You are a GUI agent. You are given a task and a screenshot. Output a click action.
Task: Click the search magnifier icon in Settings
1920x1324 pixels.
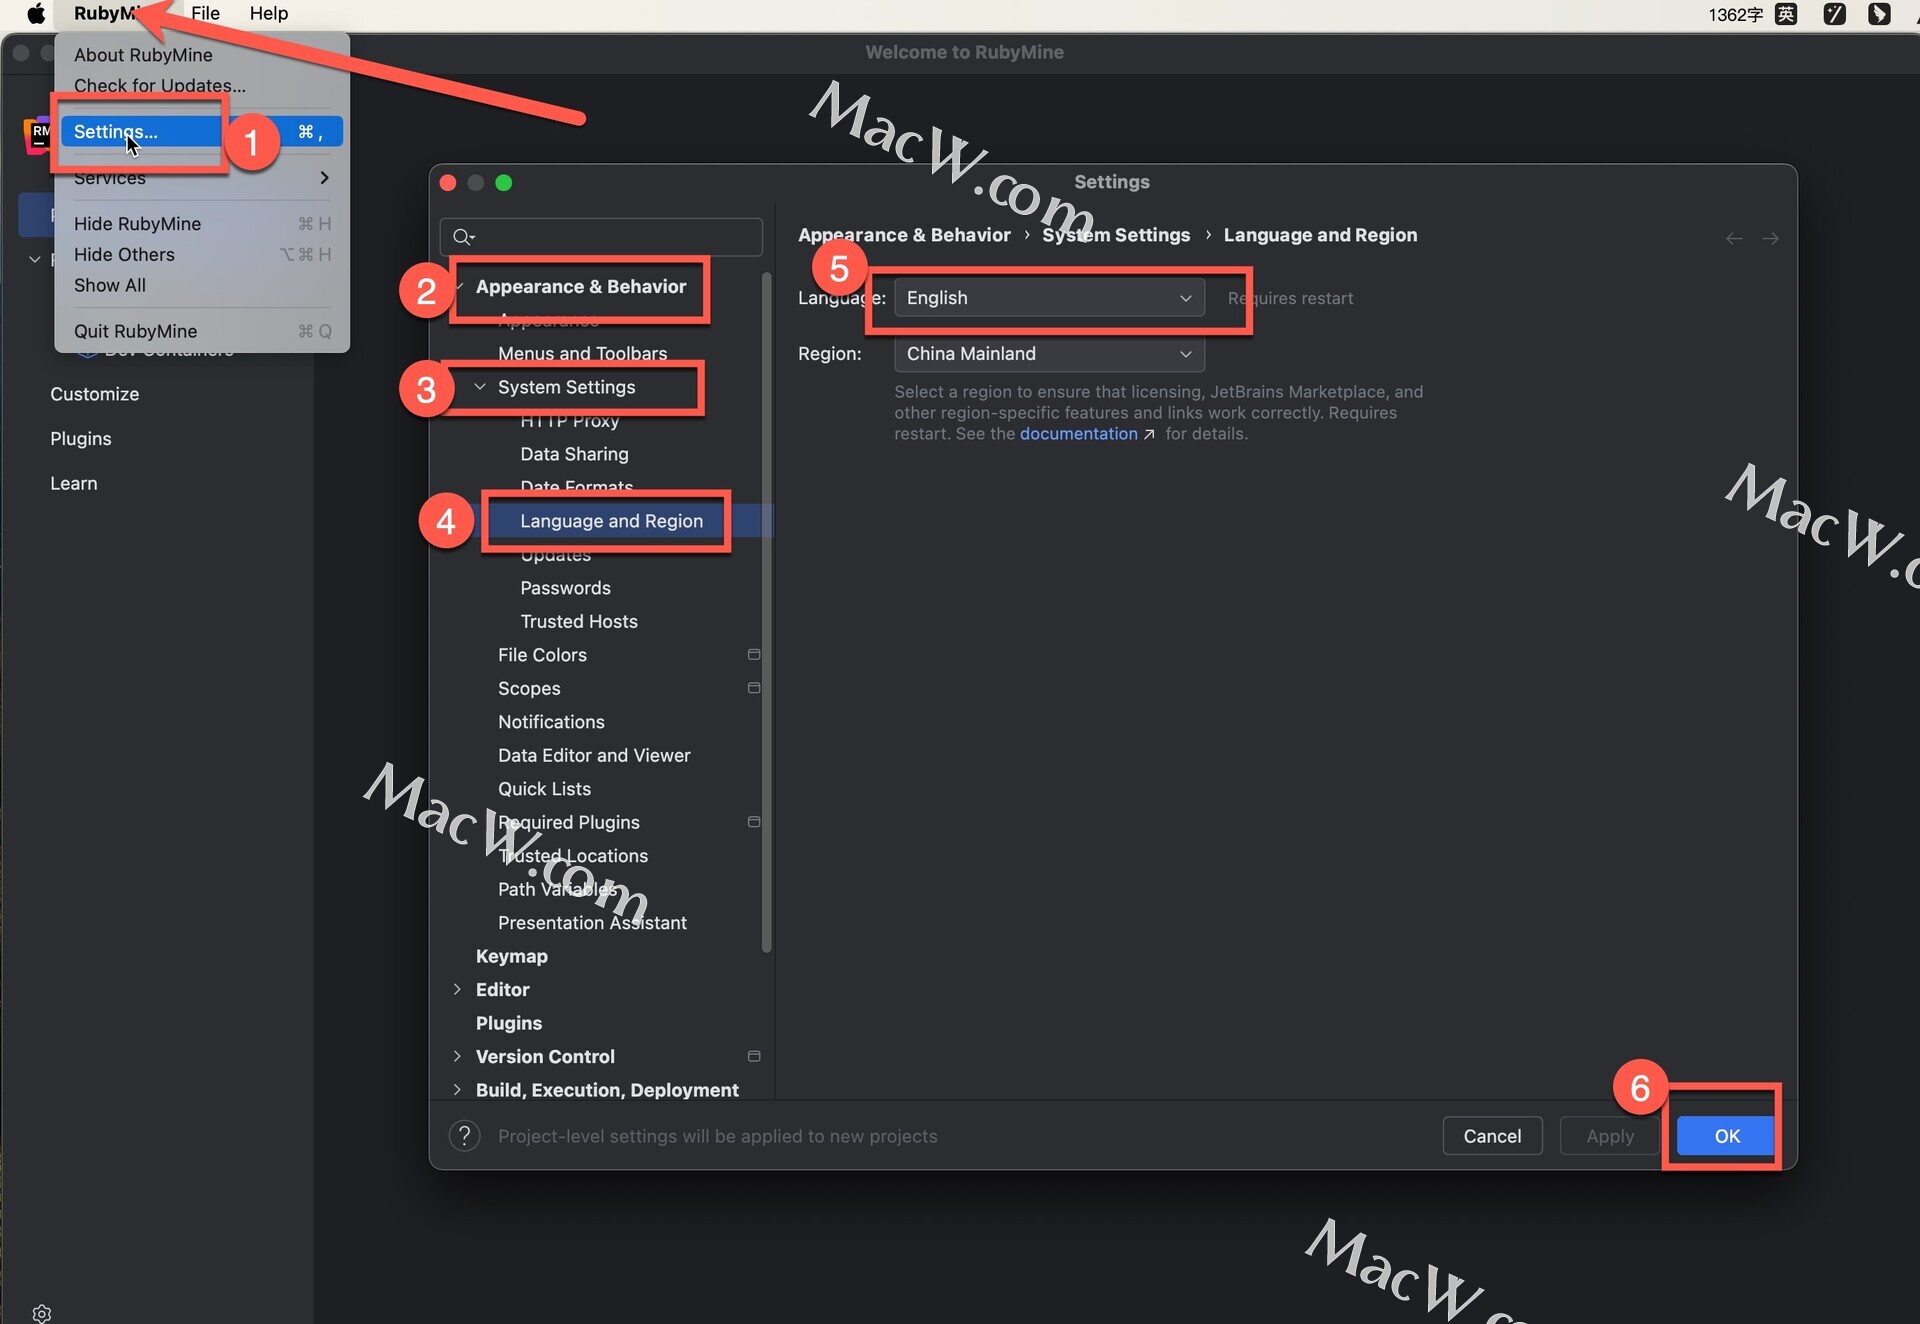pyautogui.click(x=463, y=237)
